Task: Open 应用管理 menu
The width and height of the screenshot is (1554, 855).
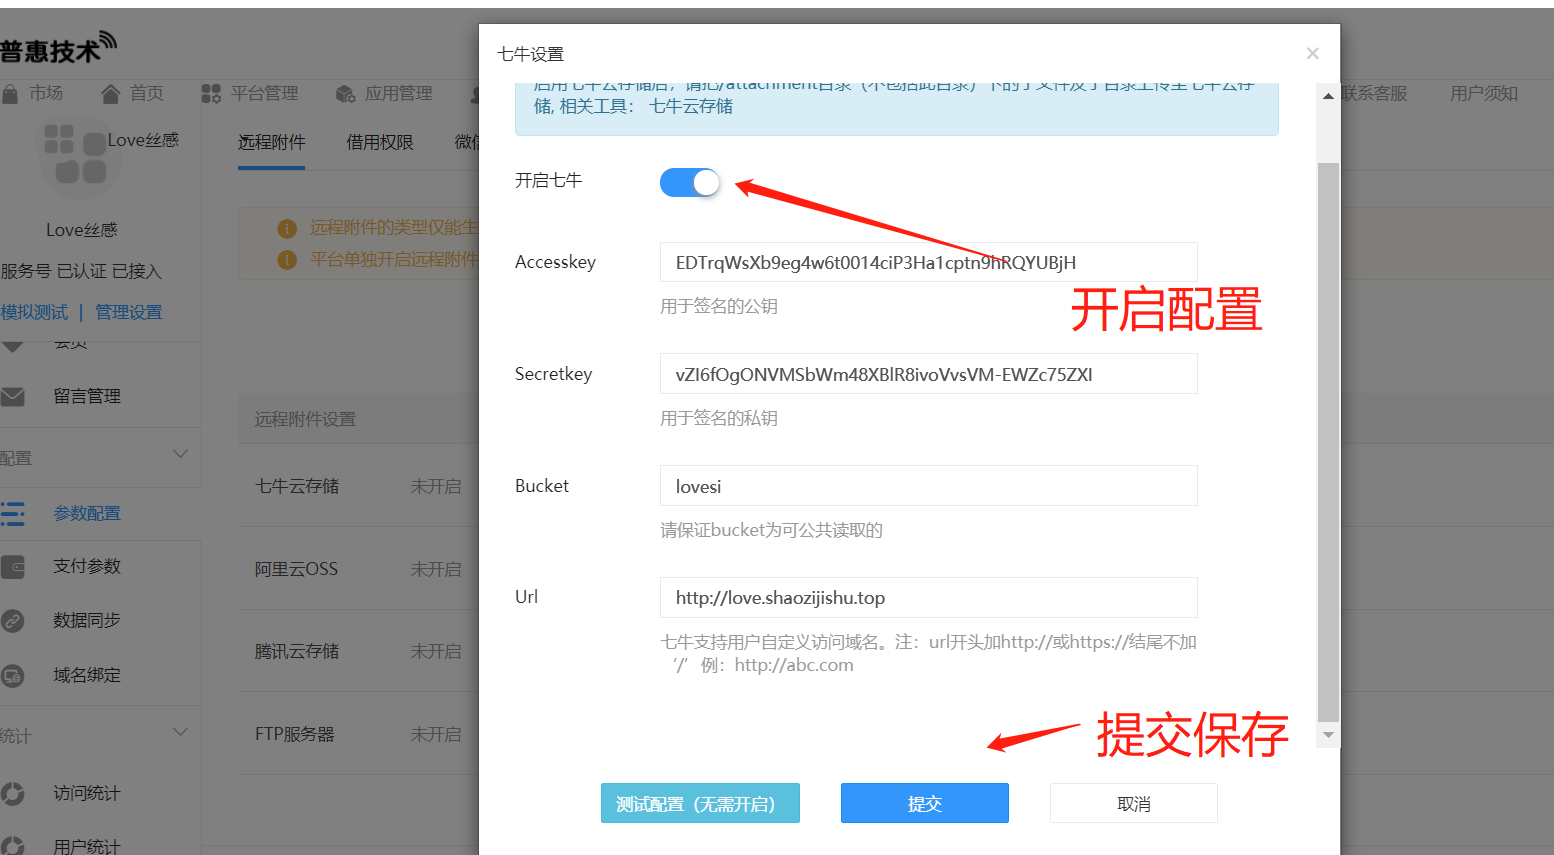Action: click(x=399, y=93)
